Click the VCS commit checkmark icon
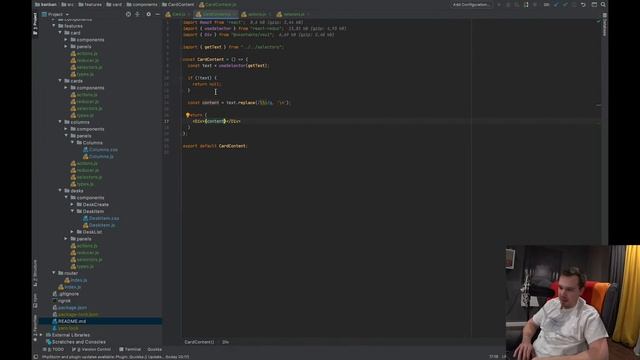This screenshot has height=360, width=640. [x=565, y=4]
